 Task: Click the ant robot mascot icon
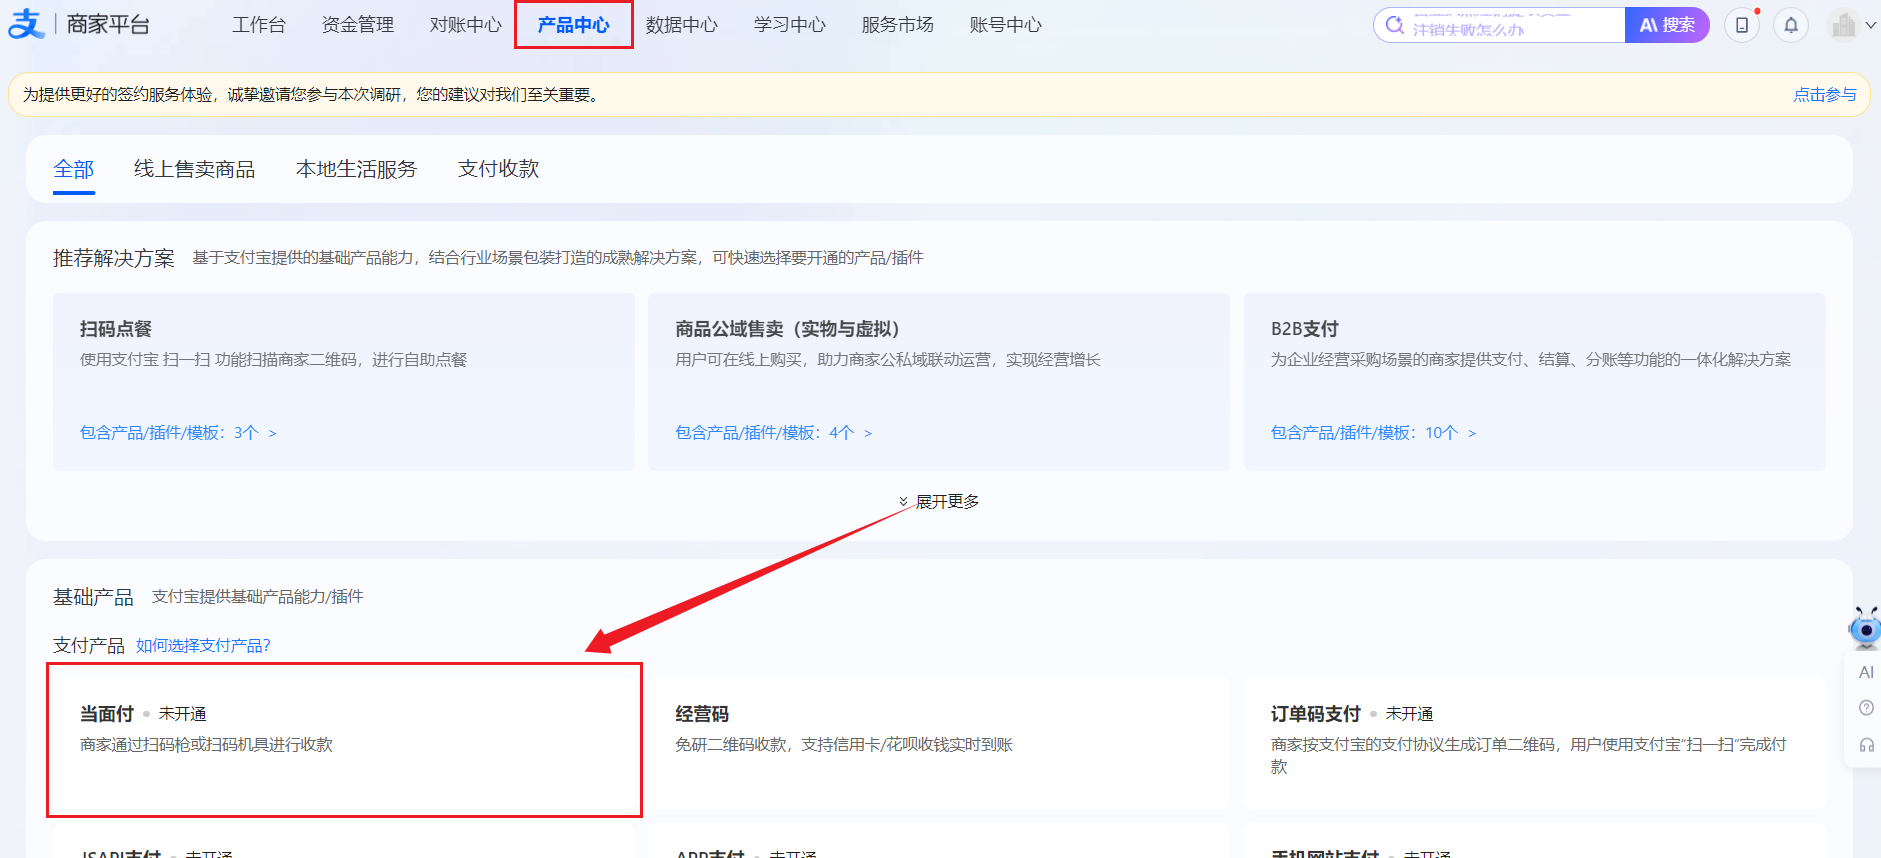[x=1865, y=629]
